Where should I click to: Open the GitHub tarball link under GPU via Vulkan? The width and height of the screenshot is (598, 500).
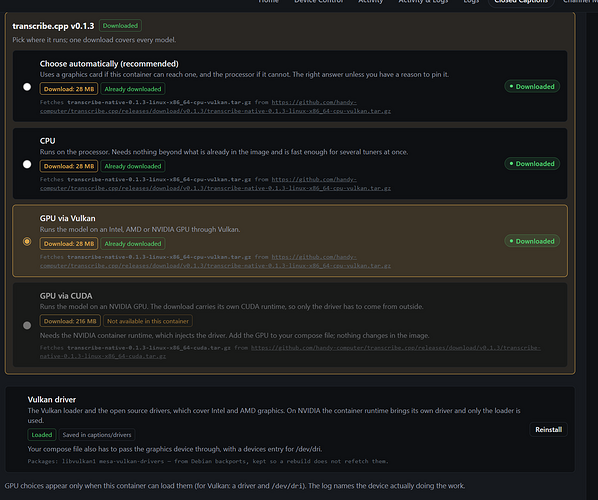[x=215, y=261]
